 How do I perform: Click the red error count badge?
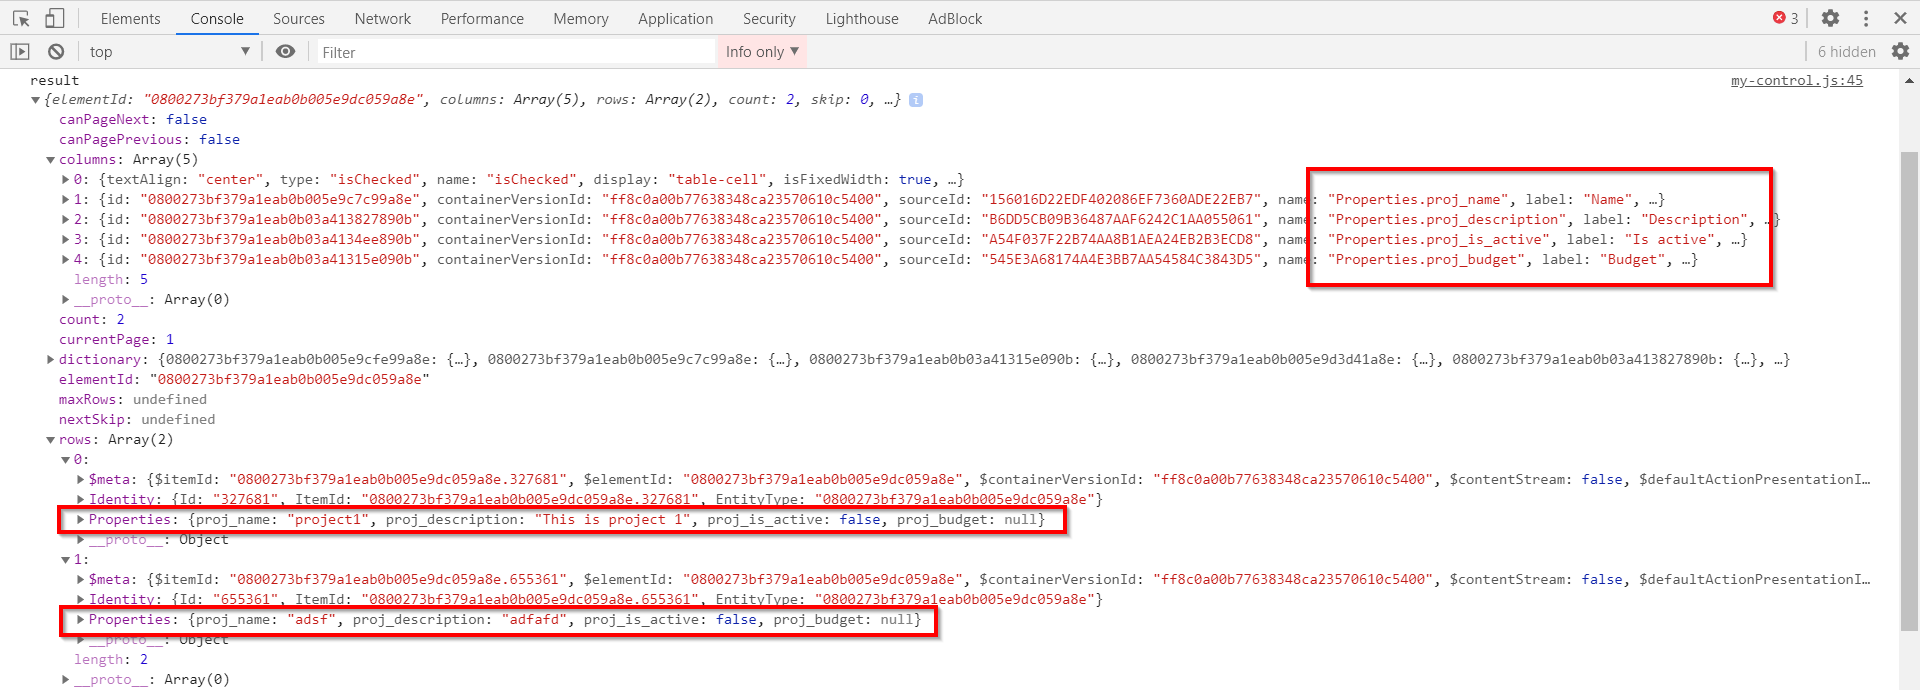click(x=1785, y=18)
